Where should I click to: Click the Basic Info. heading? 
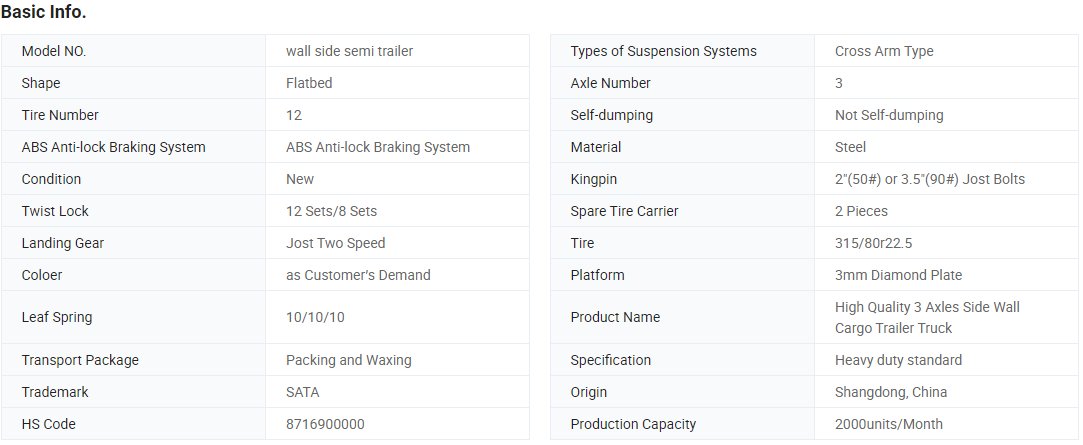(x=44, y=12)
